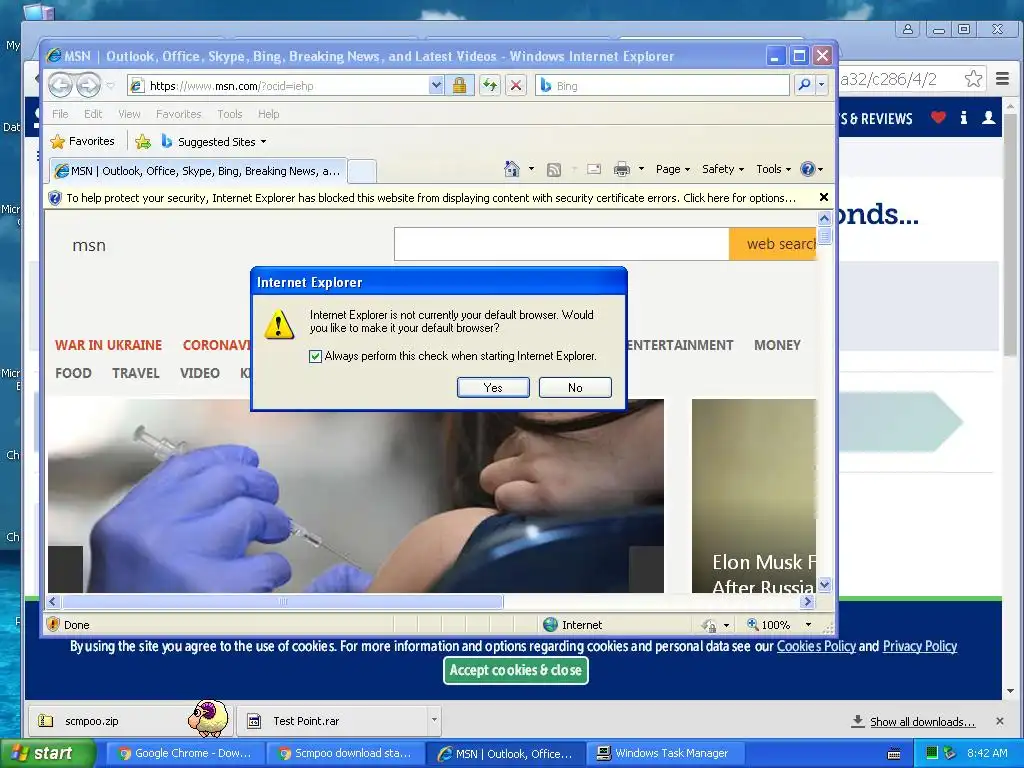
Task: Click the user profile icon in page header
Action: point(989,118)
